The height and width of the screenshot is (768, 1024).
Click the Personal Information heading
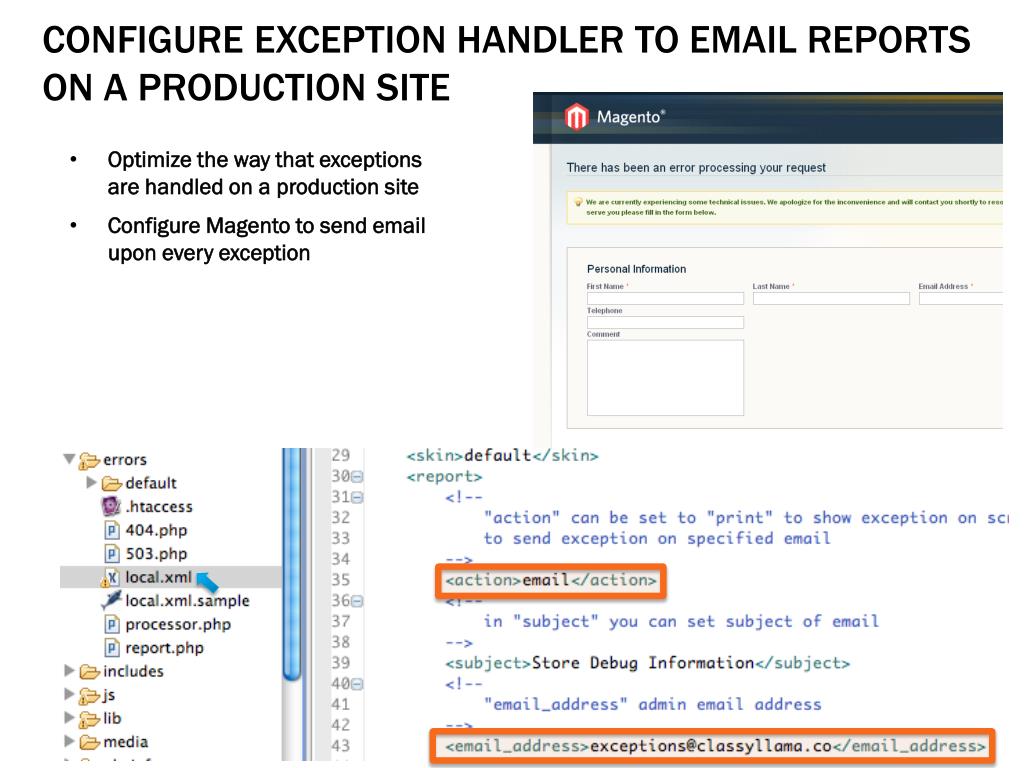click(636, 269)
